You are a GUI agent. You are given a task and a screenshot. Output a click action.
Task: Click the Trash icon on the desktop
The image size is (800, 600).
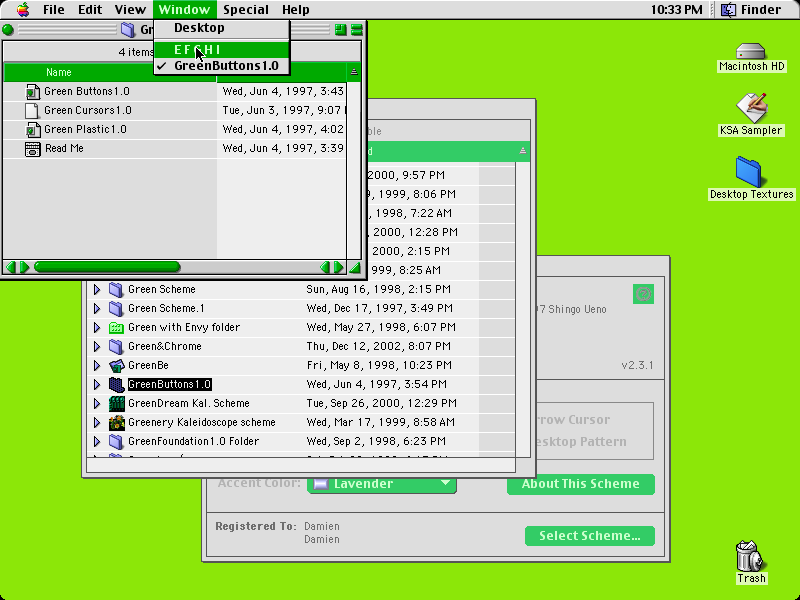click(750, 556)
